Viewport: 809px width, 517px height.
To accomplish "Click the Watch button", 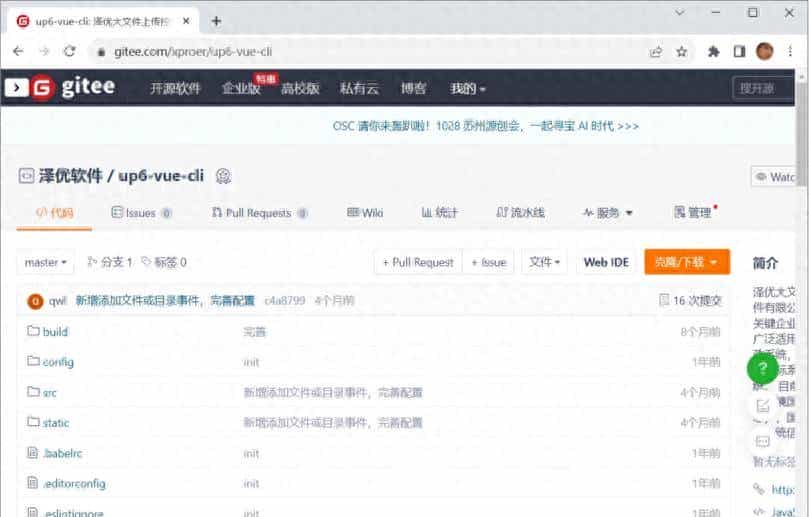I will point(773,177).
